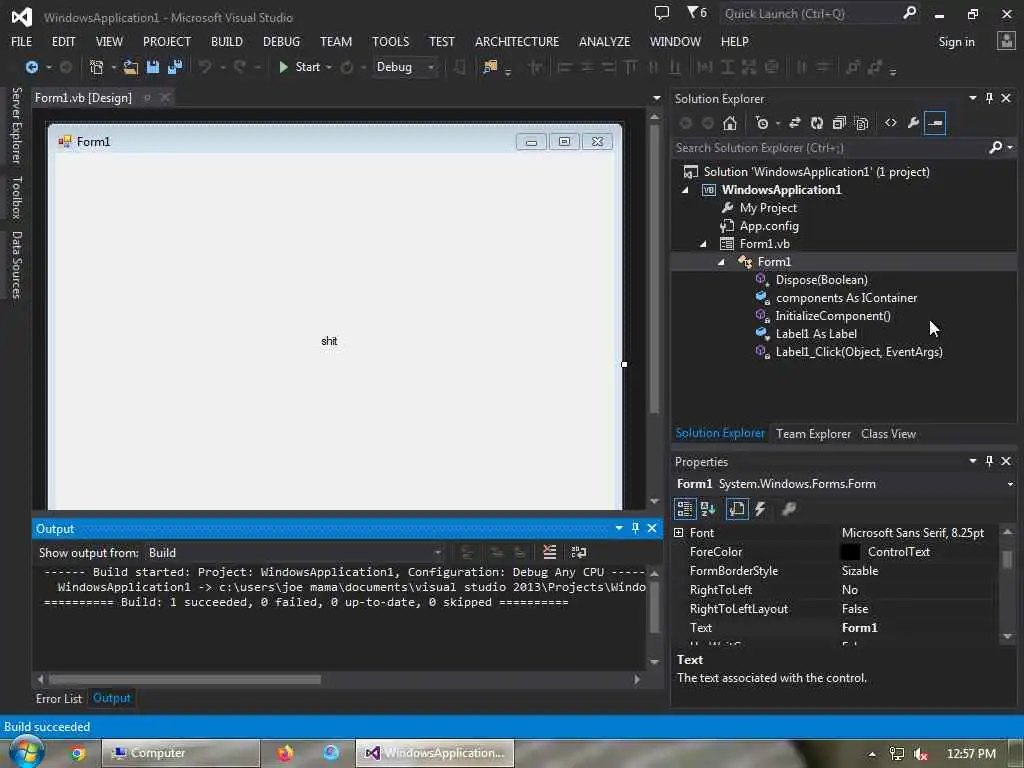Open the Server Explorer side tab

click(16, 125)
